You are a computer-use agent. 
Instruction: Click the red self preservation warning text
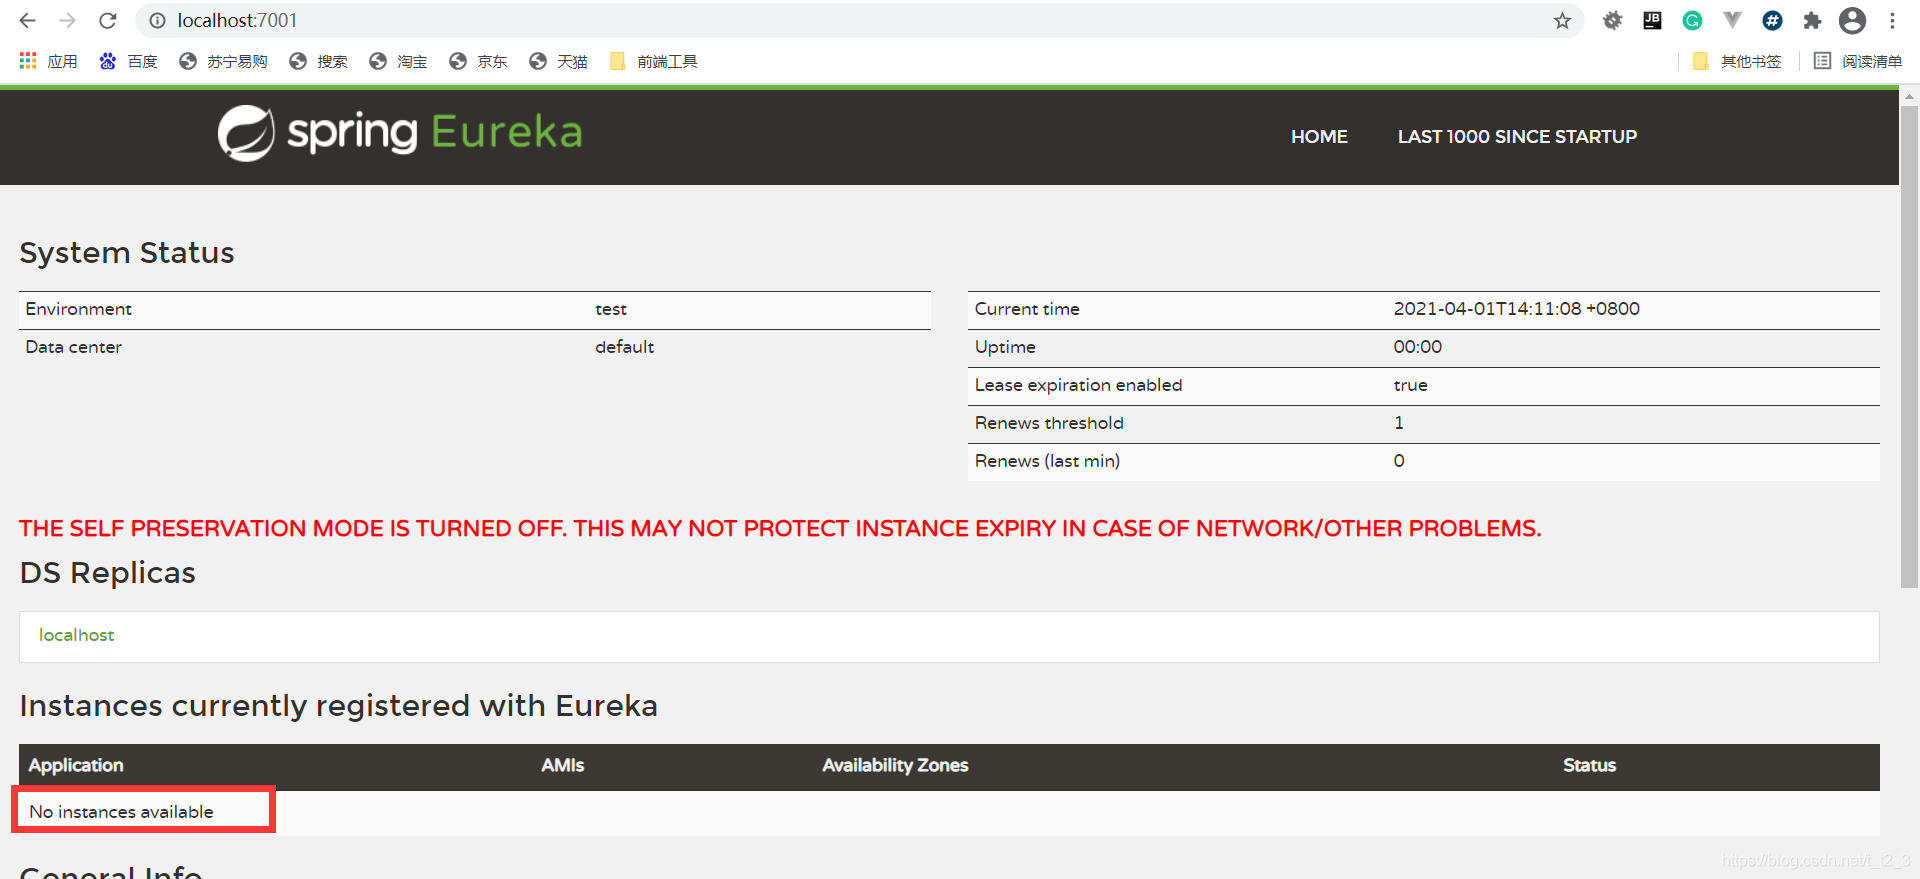[x=780, y=528]
